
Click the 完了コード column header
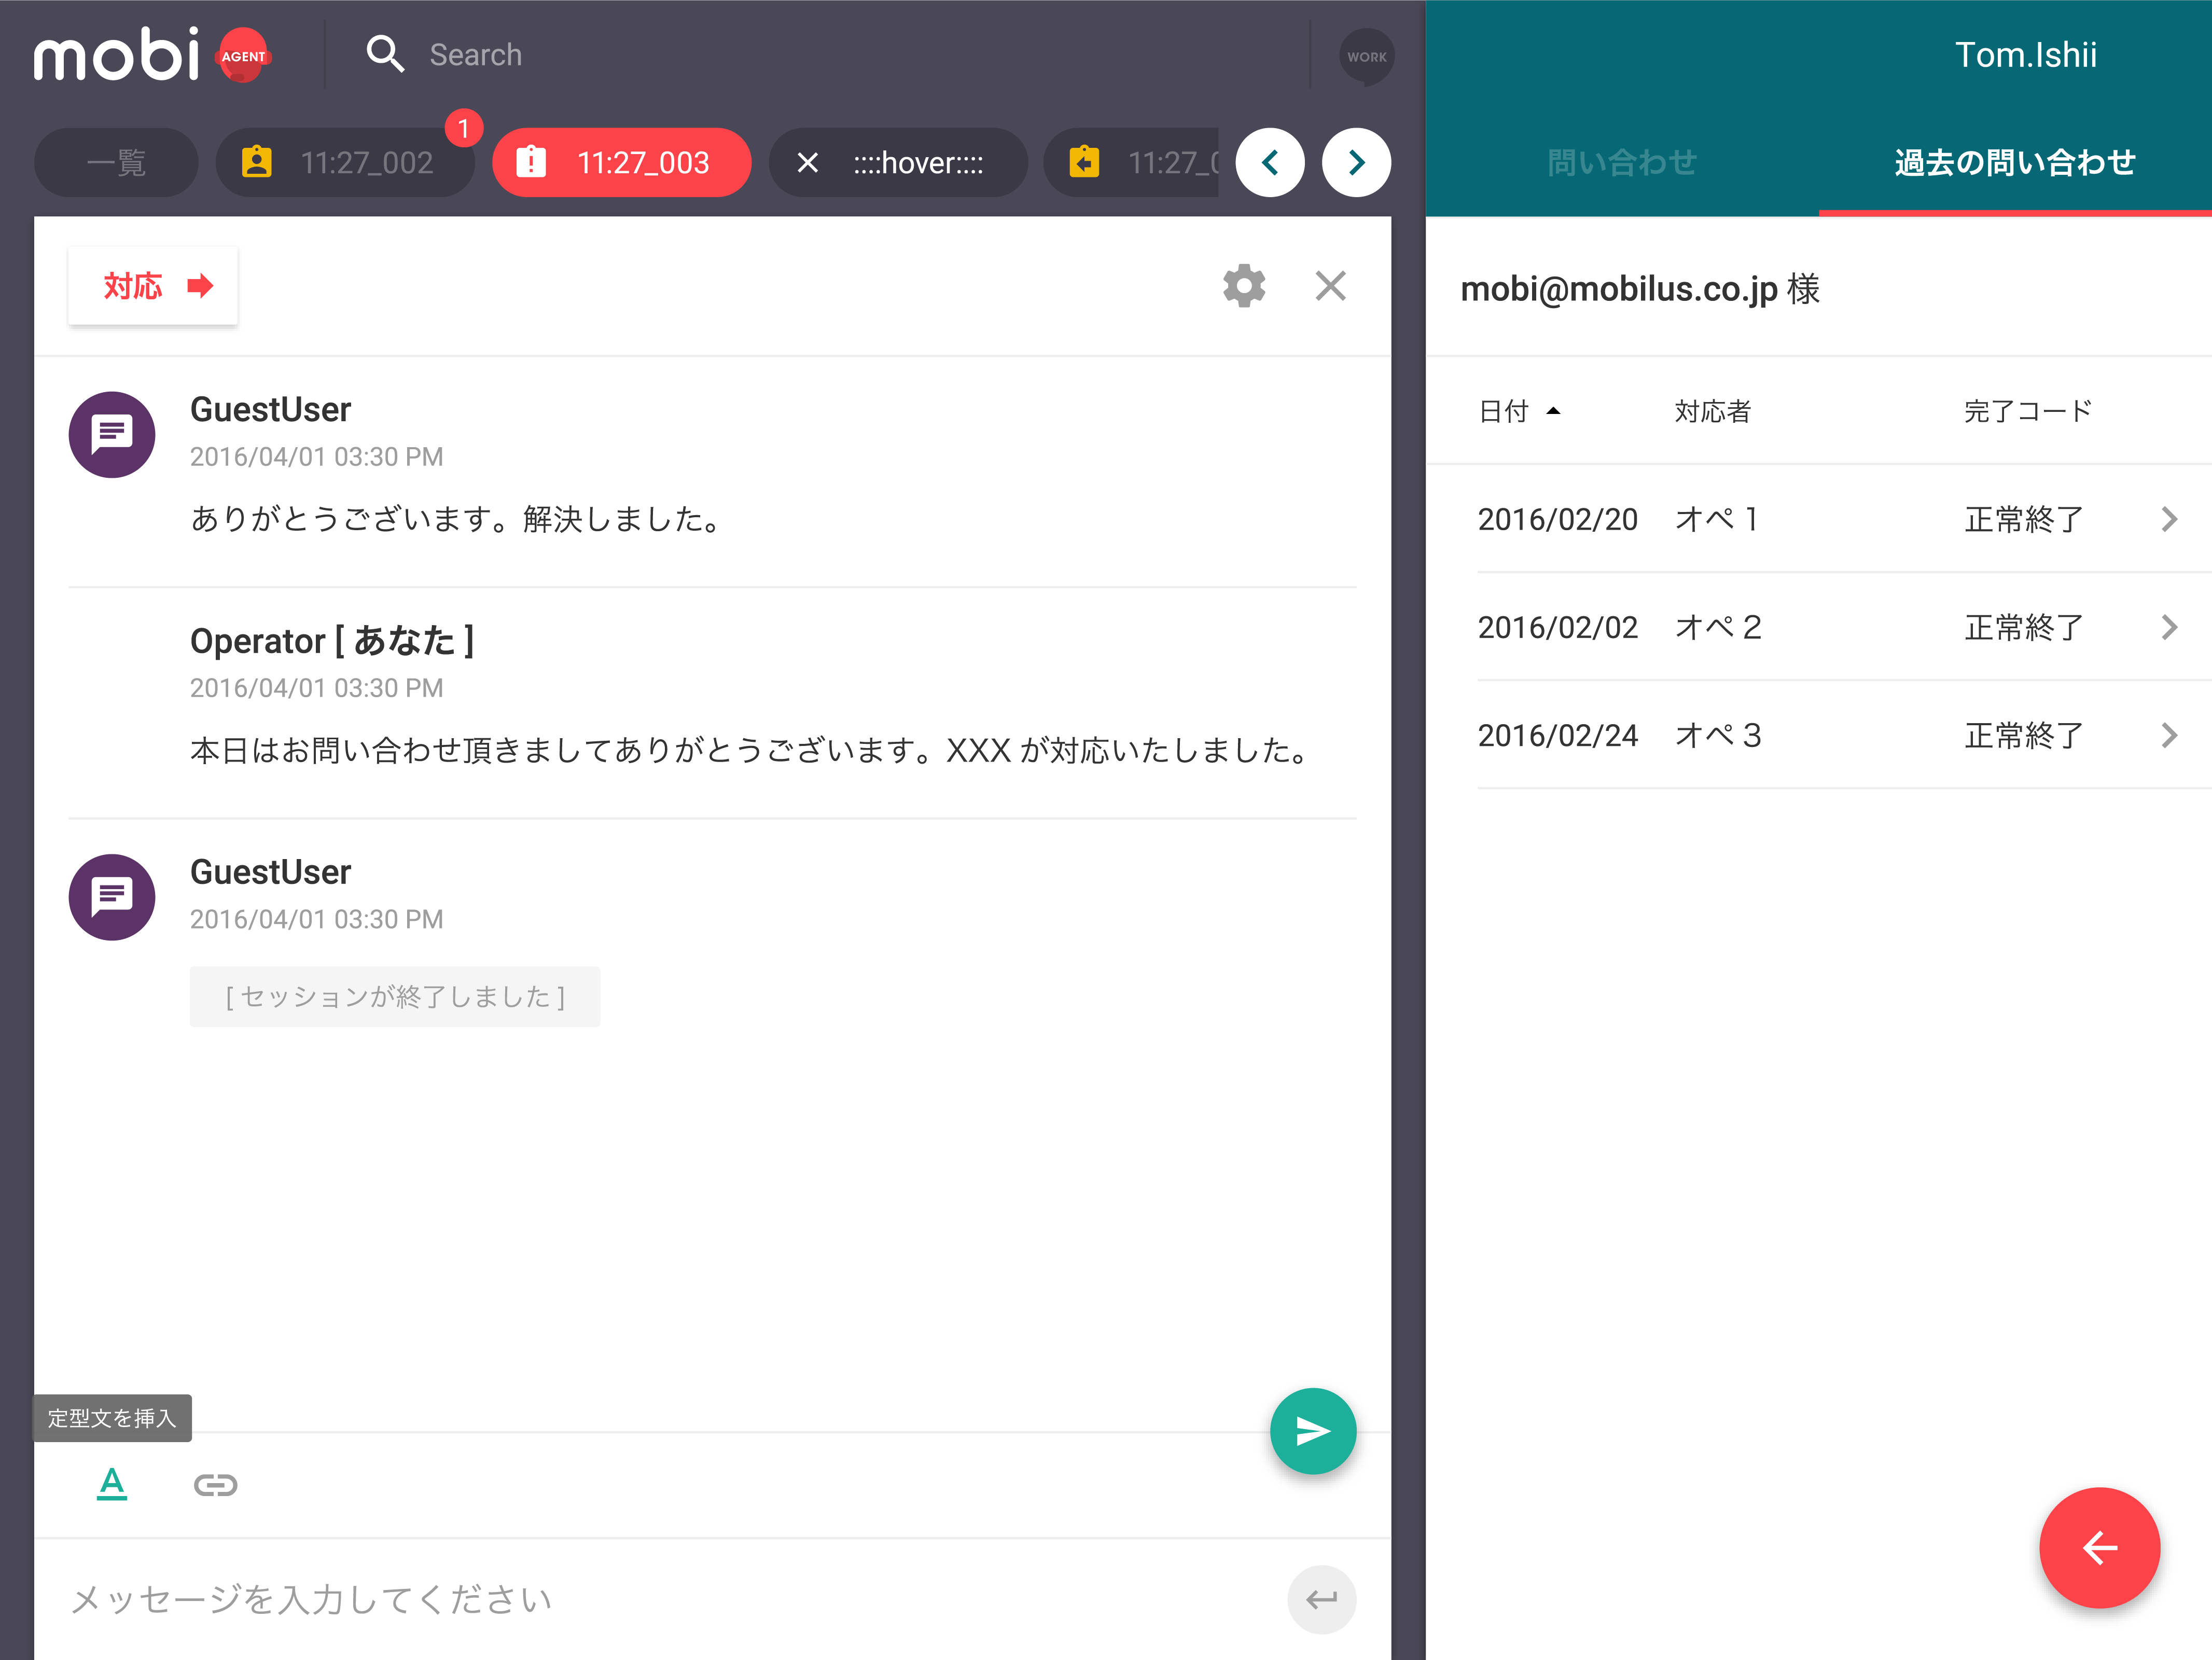coord(2028,411)
